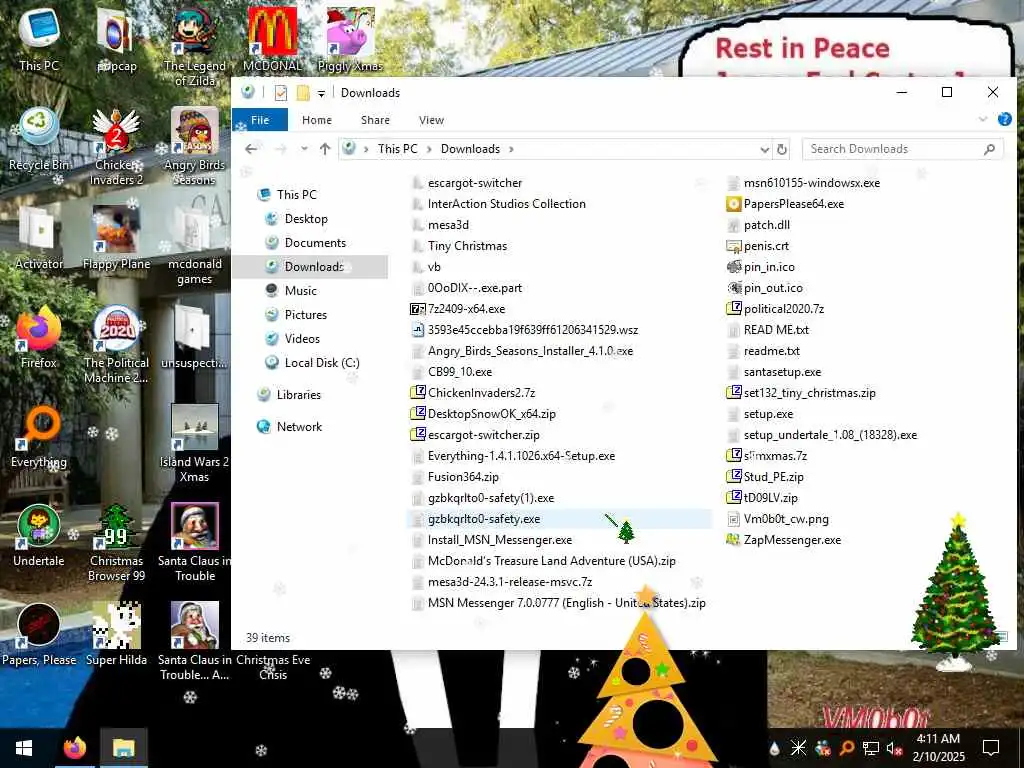This screenshot has width=1024, height=768.
Task: Select Local Disk (C:) in navigation pane
Action: (322, 363)
